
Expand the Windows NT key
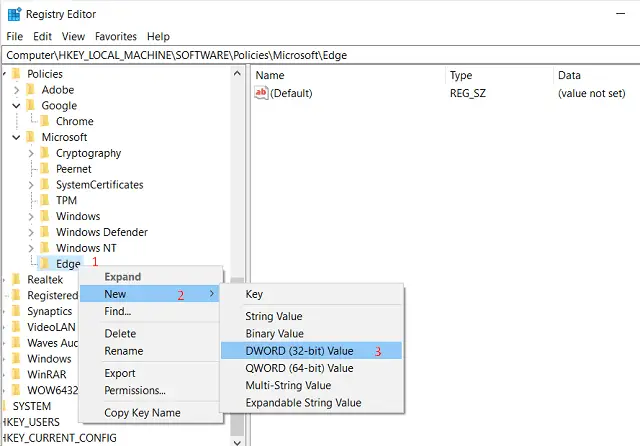coord(31,248)
